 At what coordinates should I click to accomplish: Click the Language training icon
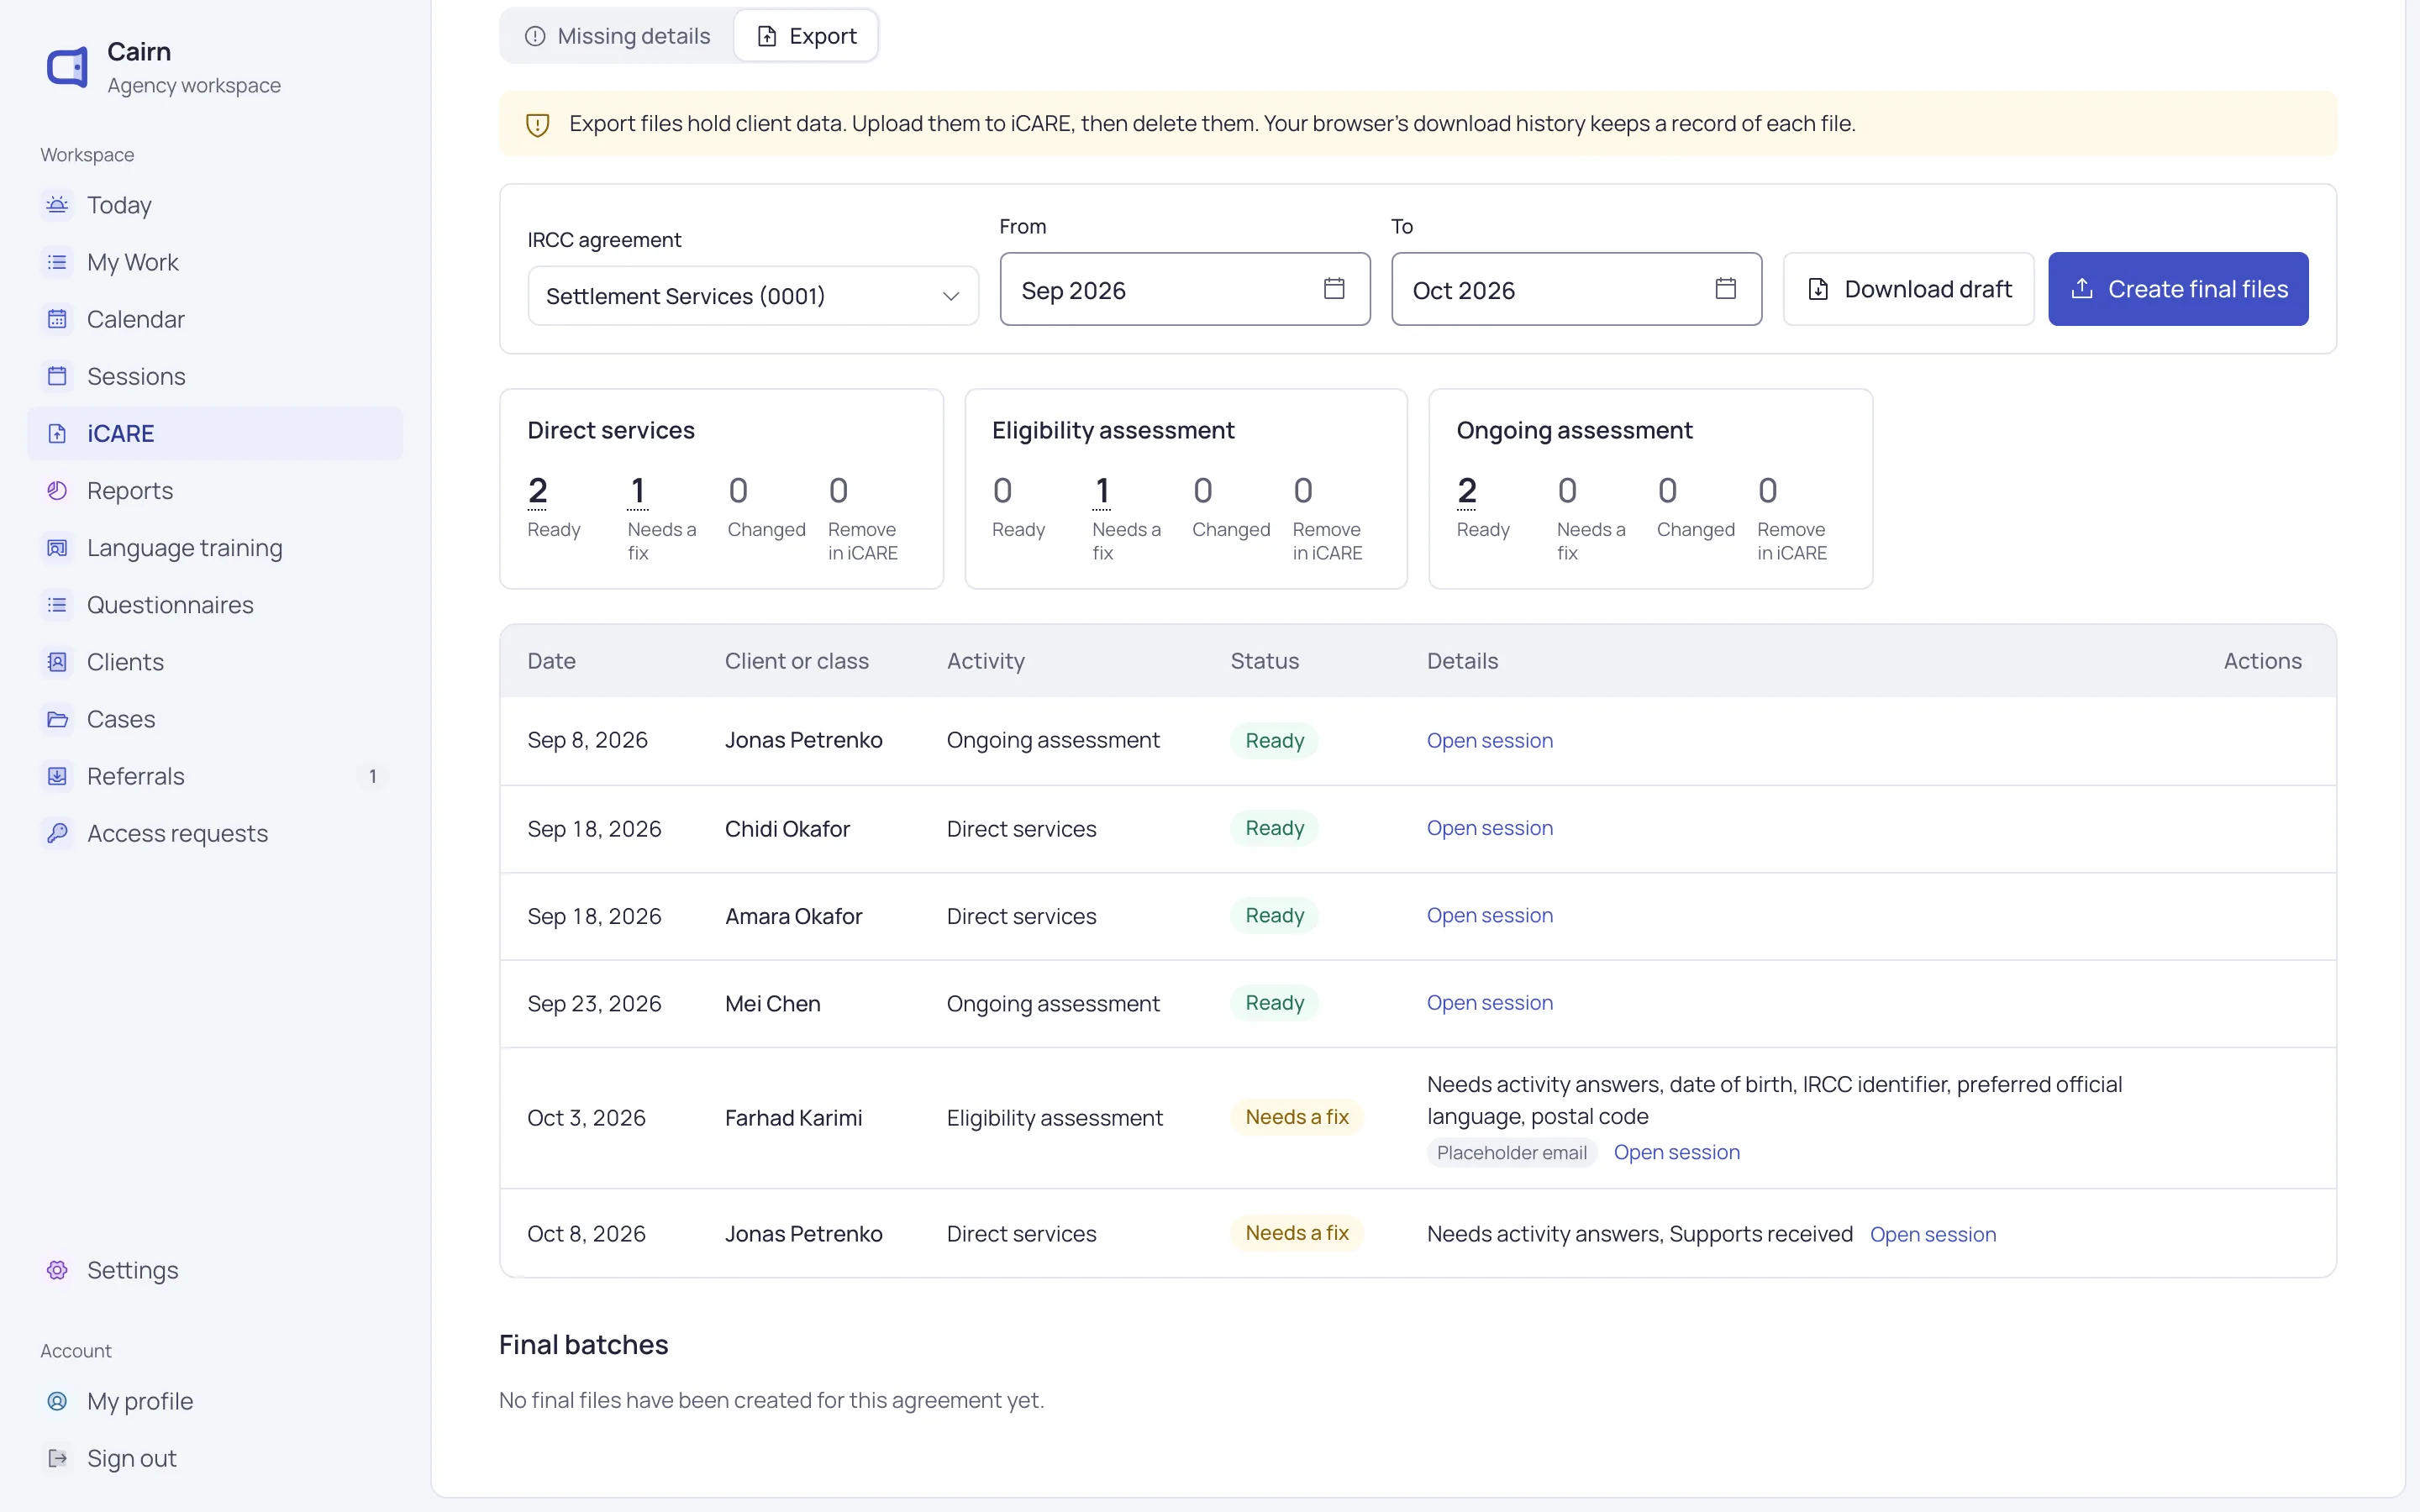[57, 547]
